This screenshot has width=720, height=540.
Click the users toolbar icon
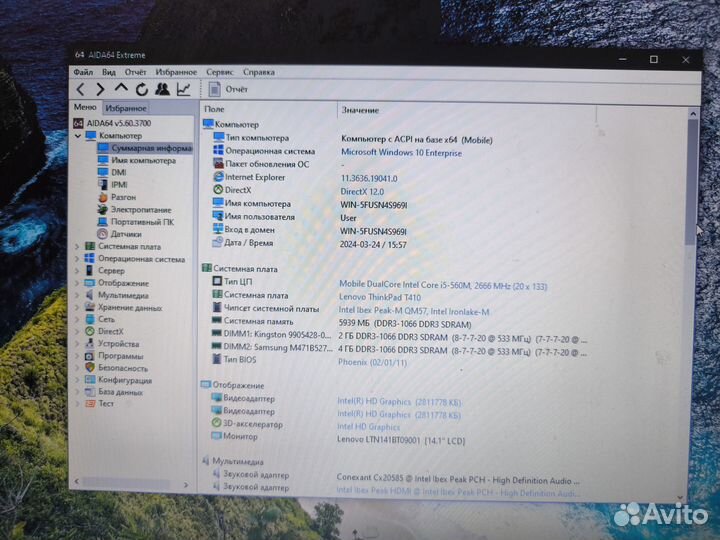[x=162, y=89]
